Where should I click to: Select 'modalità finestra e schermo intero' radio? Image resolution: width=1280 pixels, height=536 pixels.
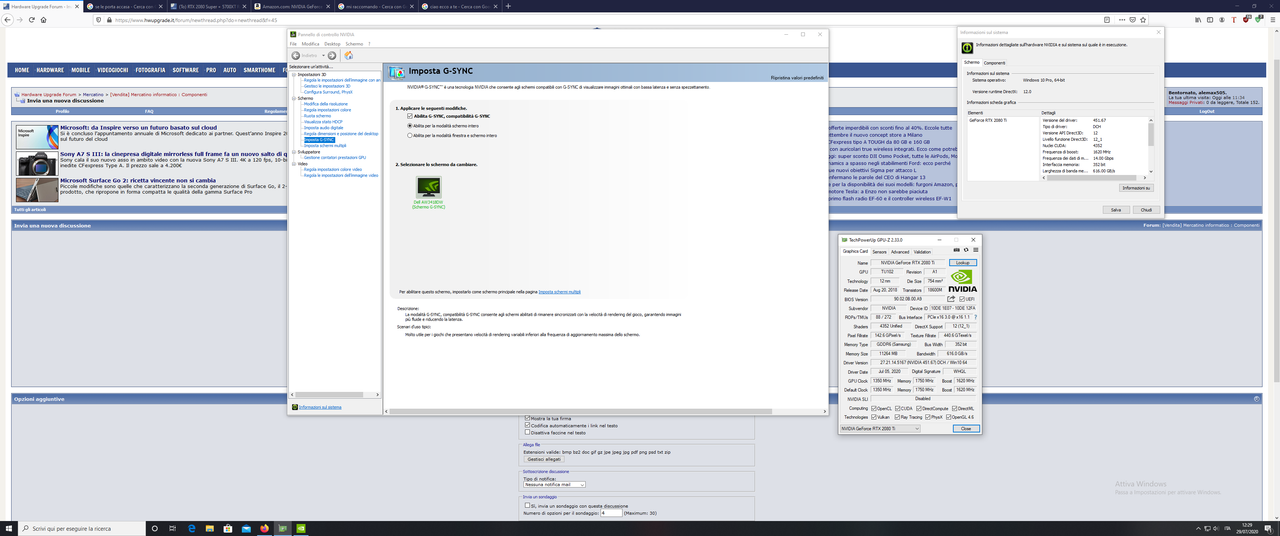(410, 135)
